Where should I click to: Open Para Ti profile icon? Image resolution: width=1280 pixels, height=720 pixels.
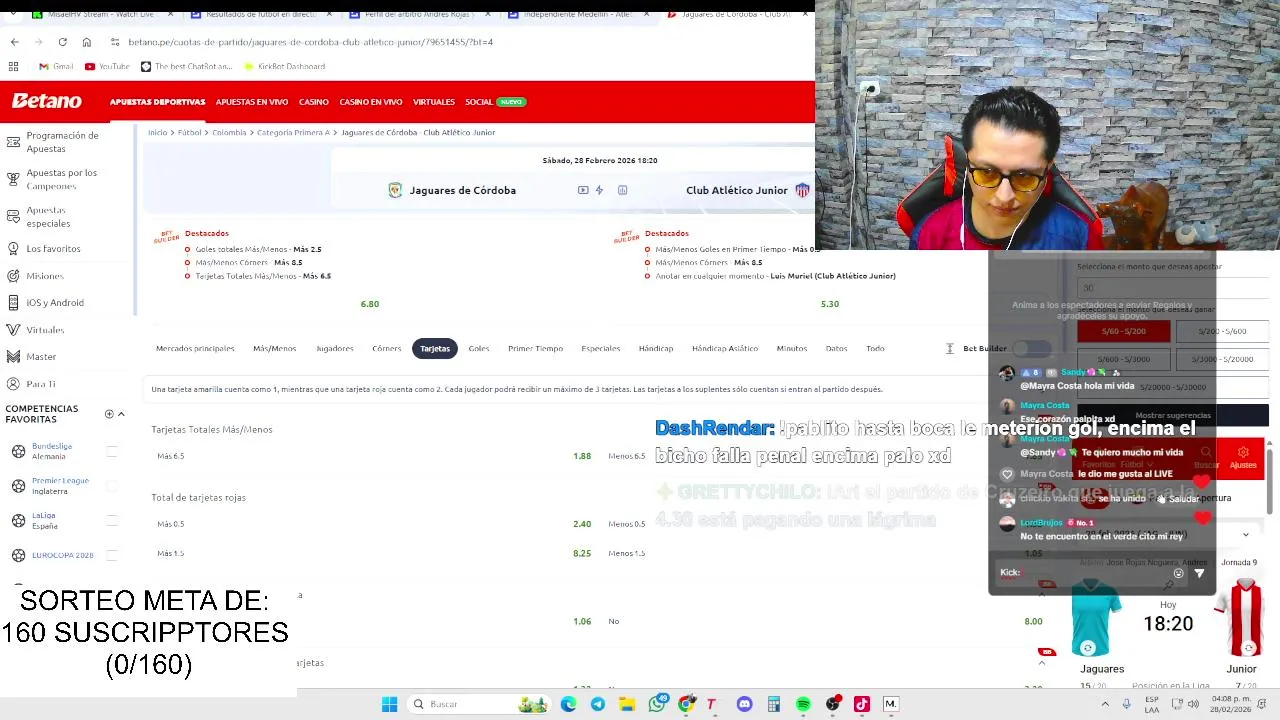(x=13, y=384)
